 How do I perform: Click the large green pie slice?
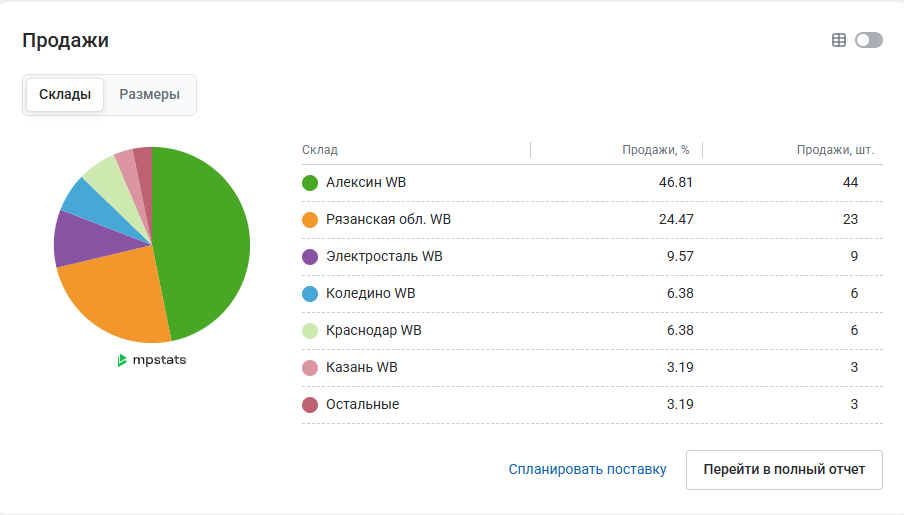coord(205,240)
